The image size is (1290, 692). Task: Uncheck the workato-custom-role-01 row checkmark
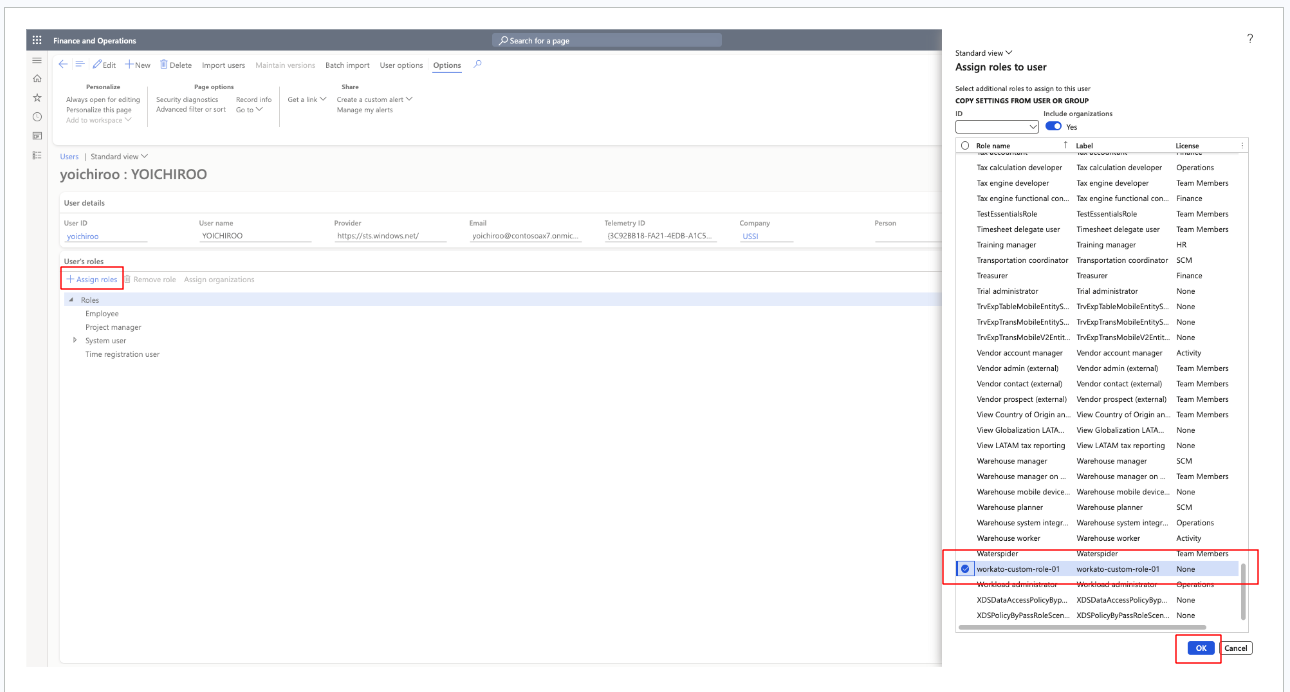coord(965,569)
